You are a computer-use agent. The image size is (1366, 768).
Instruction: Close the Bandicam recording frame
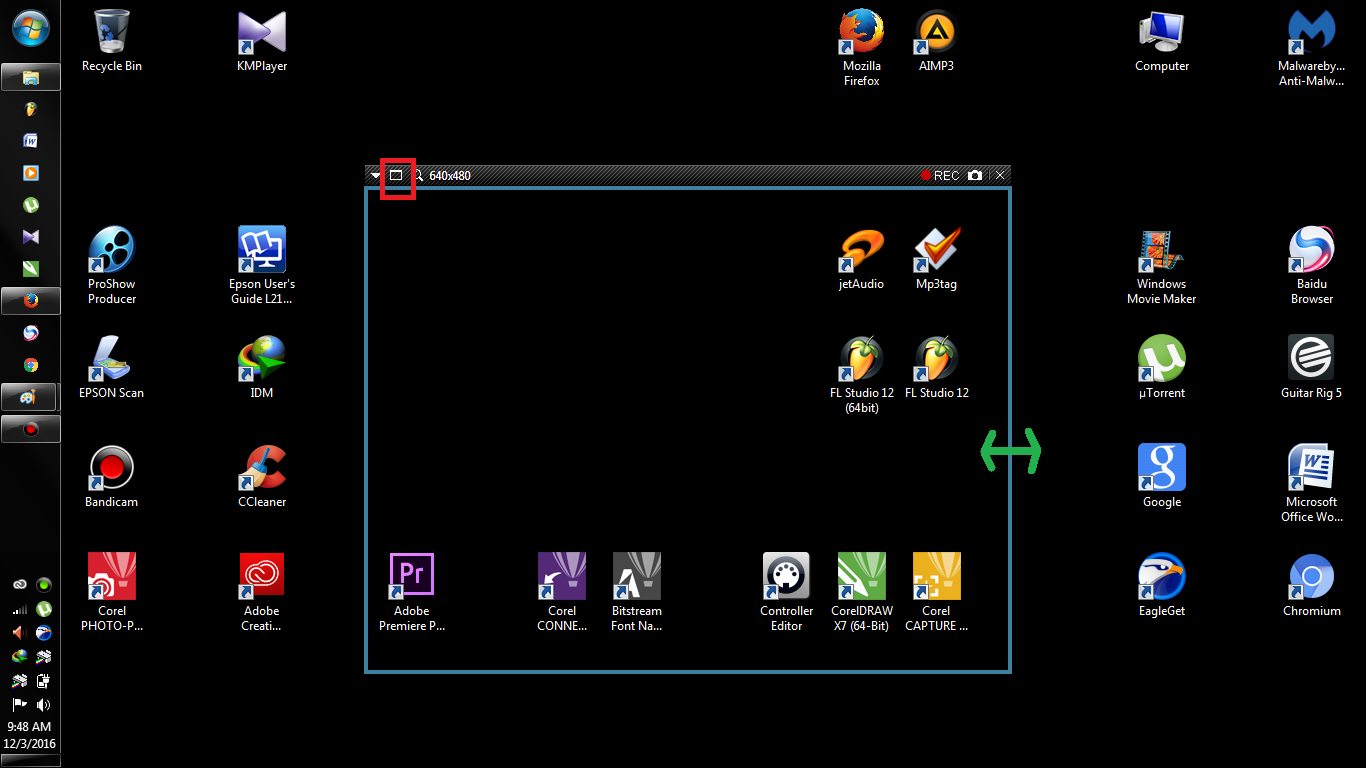(1000, 175)
